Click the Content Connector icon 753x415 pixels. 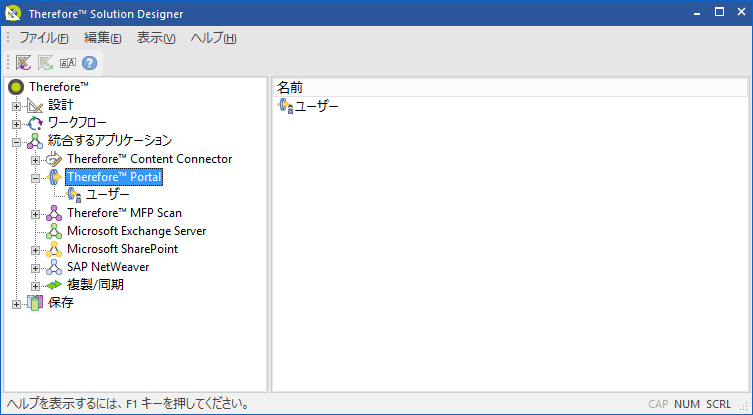[x=54, y=159]
